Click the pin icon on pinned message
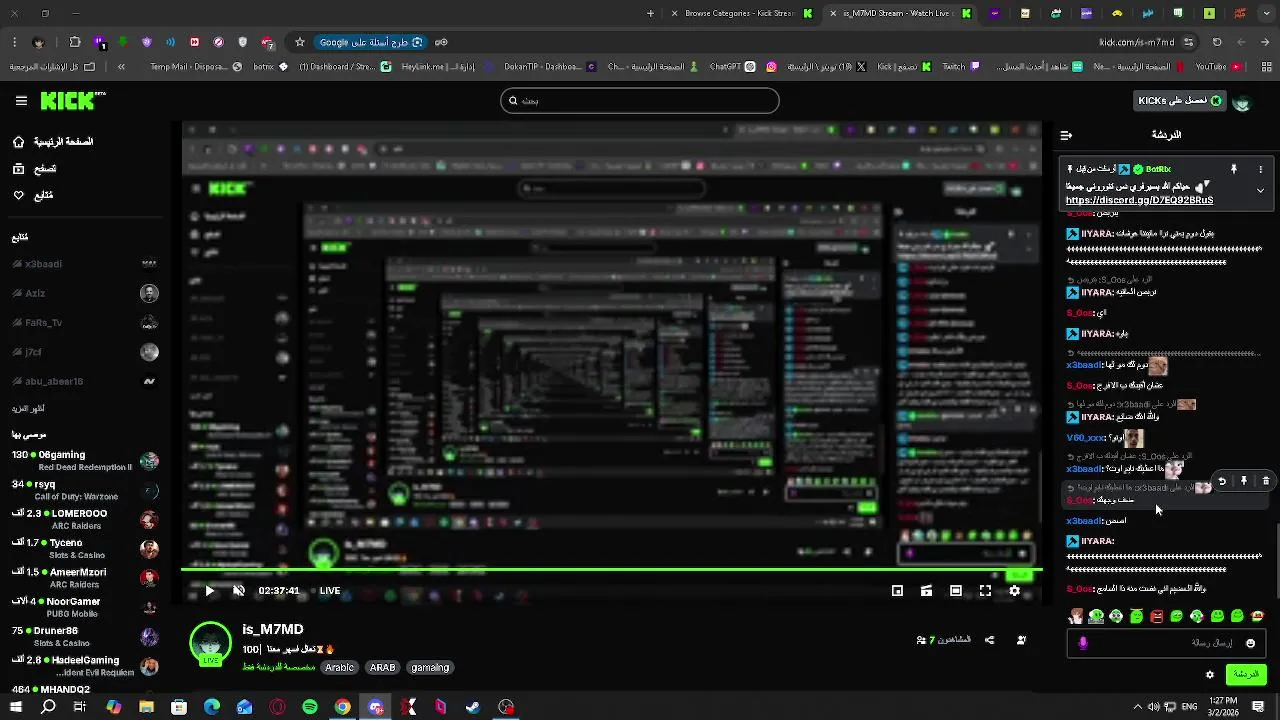This screenshot has width=1280, height=720. click(1234, 170)
